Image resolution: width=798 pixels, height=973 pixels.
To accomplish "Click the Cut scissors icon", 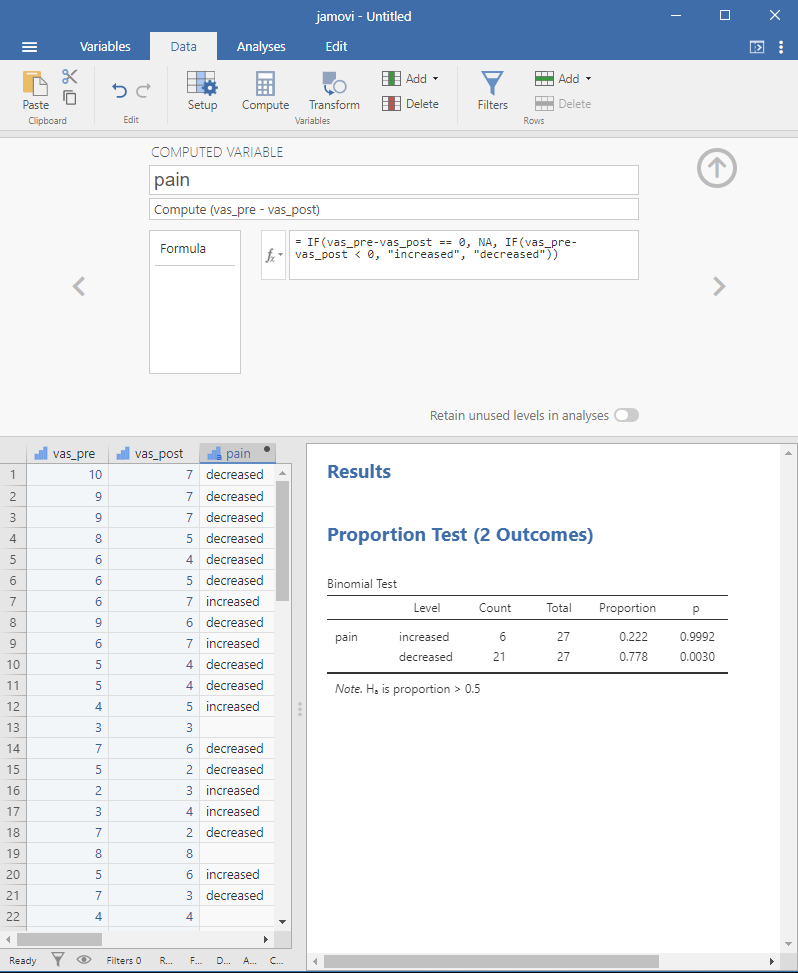I will click(x=69, y=77).
